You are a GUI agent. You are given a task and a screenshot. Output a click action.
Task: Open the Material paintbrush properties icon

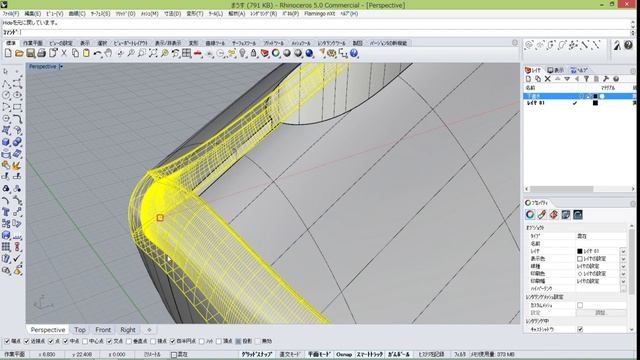point(542,215)
